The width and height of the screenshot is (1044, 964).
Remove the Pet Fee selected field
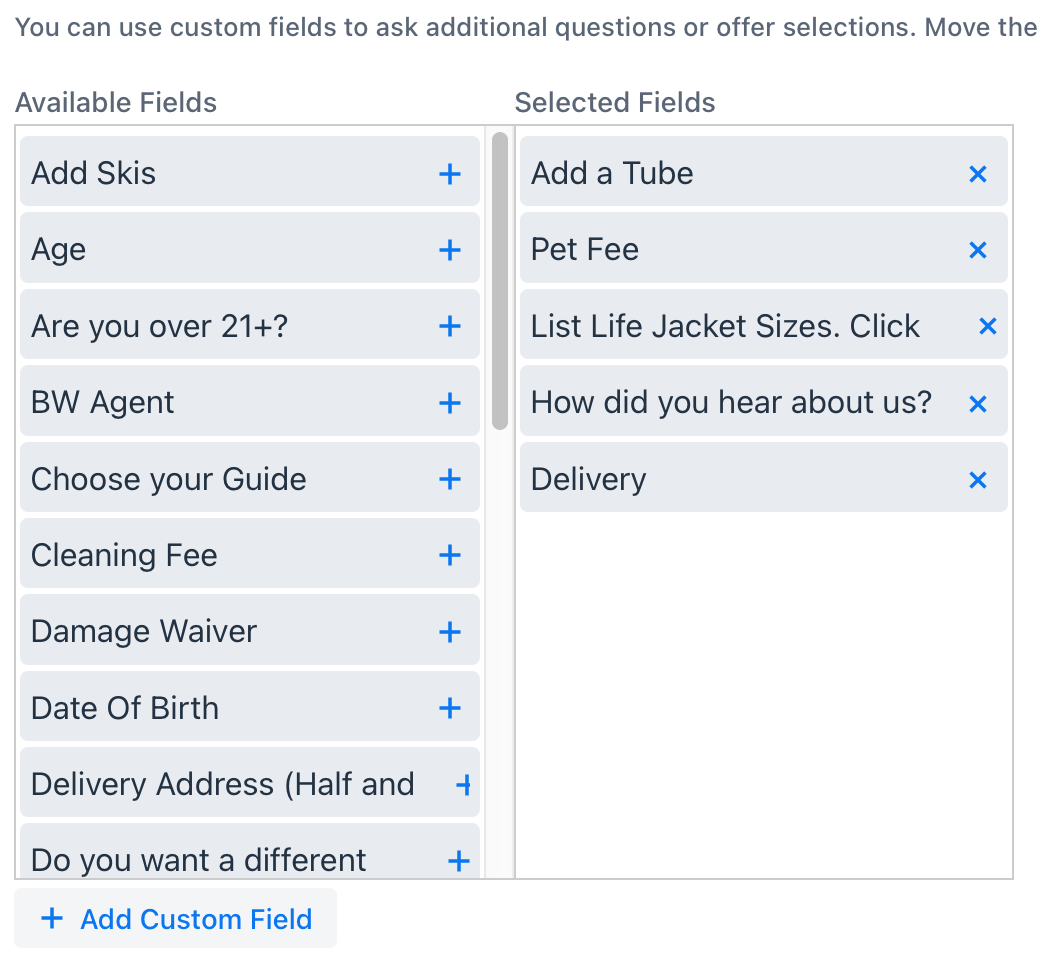pos(977,250)
